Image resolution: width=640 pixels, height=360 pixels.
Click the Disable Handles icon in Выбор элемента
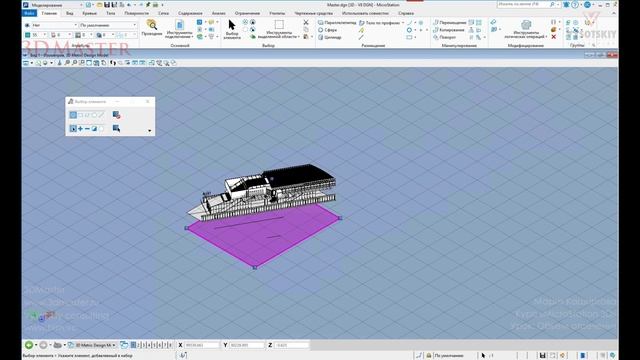point(116,115)
